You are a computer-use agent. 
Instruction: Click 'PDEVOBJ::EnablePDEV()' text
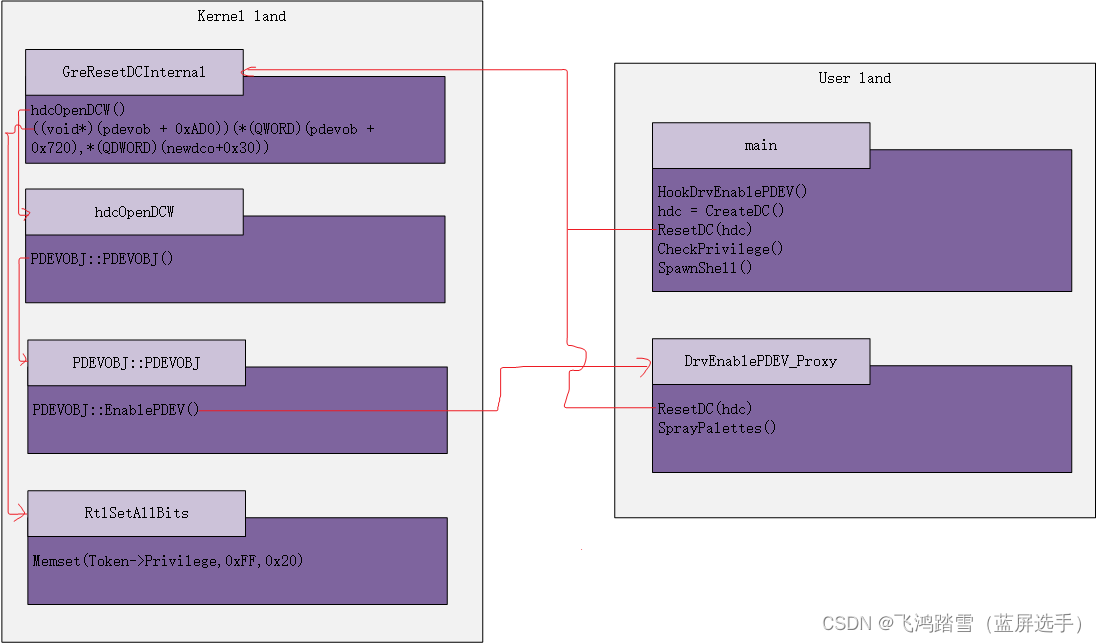click(x=115, y=410)
